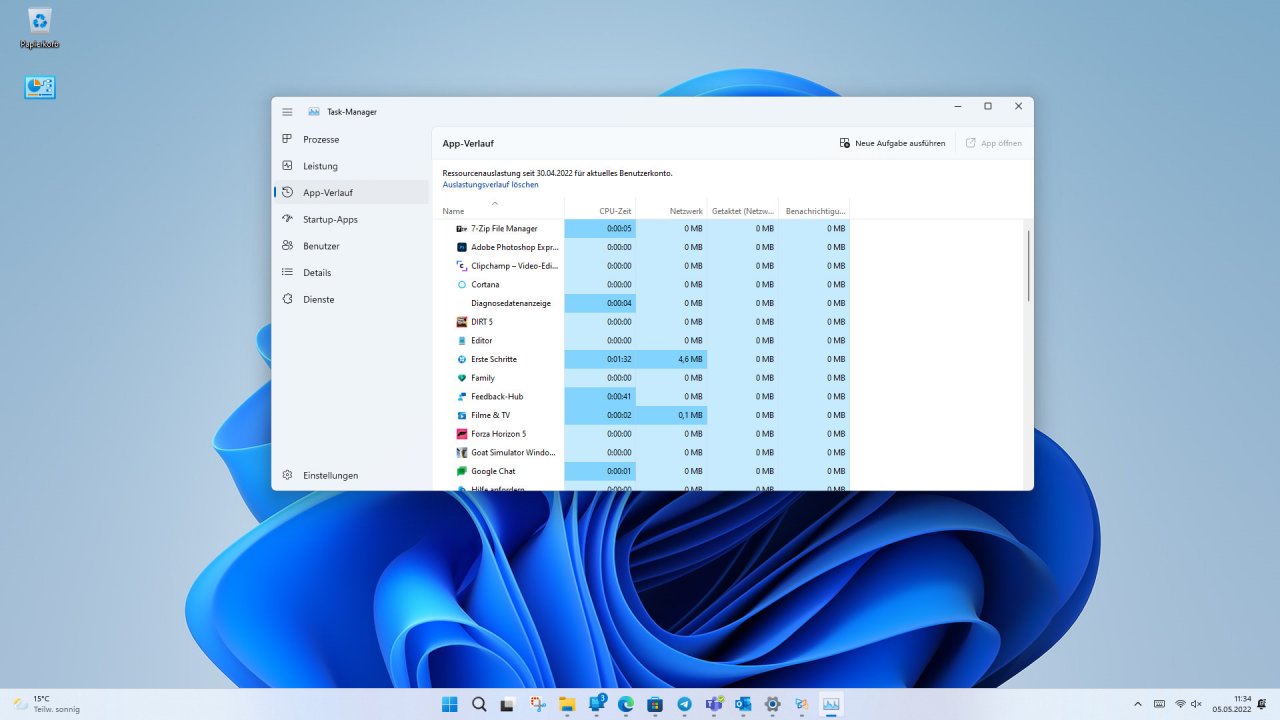Viewport: 1280px width, 720px height.
Task: Open Einstellungen in Task-Manager
Action: click(x=351, y=475)
